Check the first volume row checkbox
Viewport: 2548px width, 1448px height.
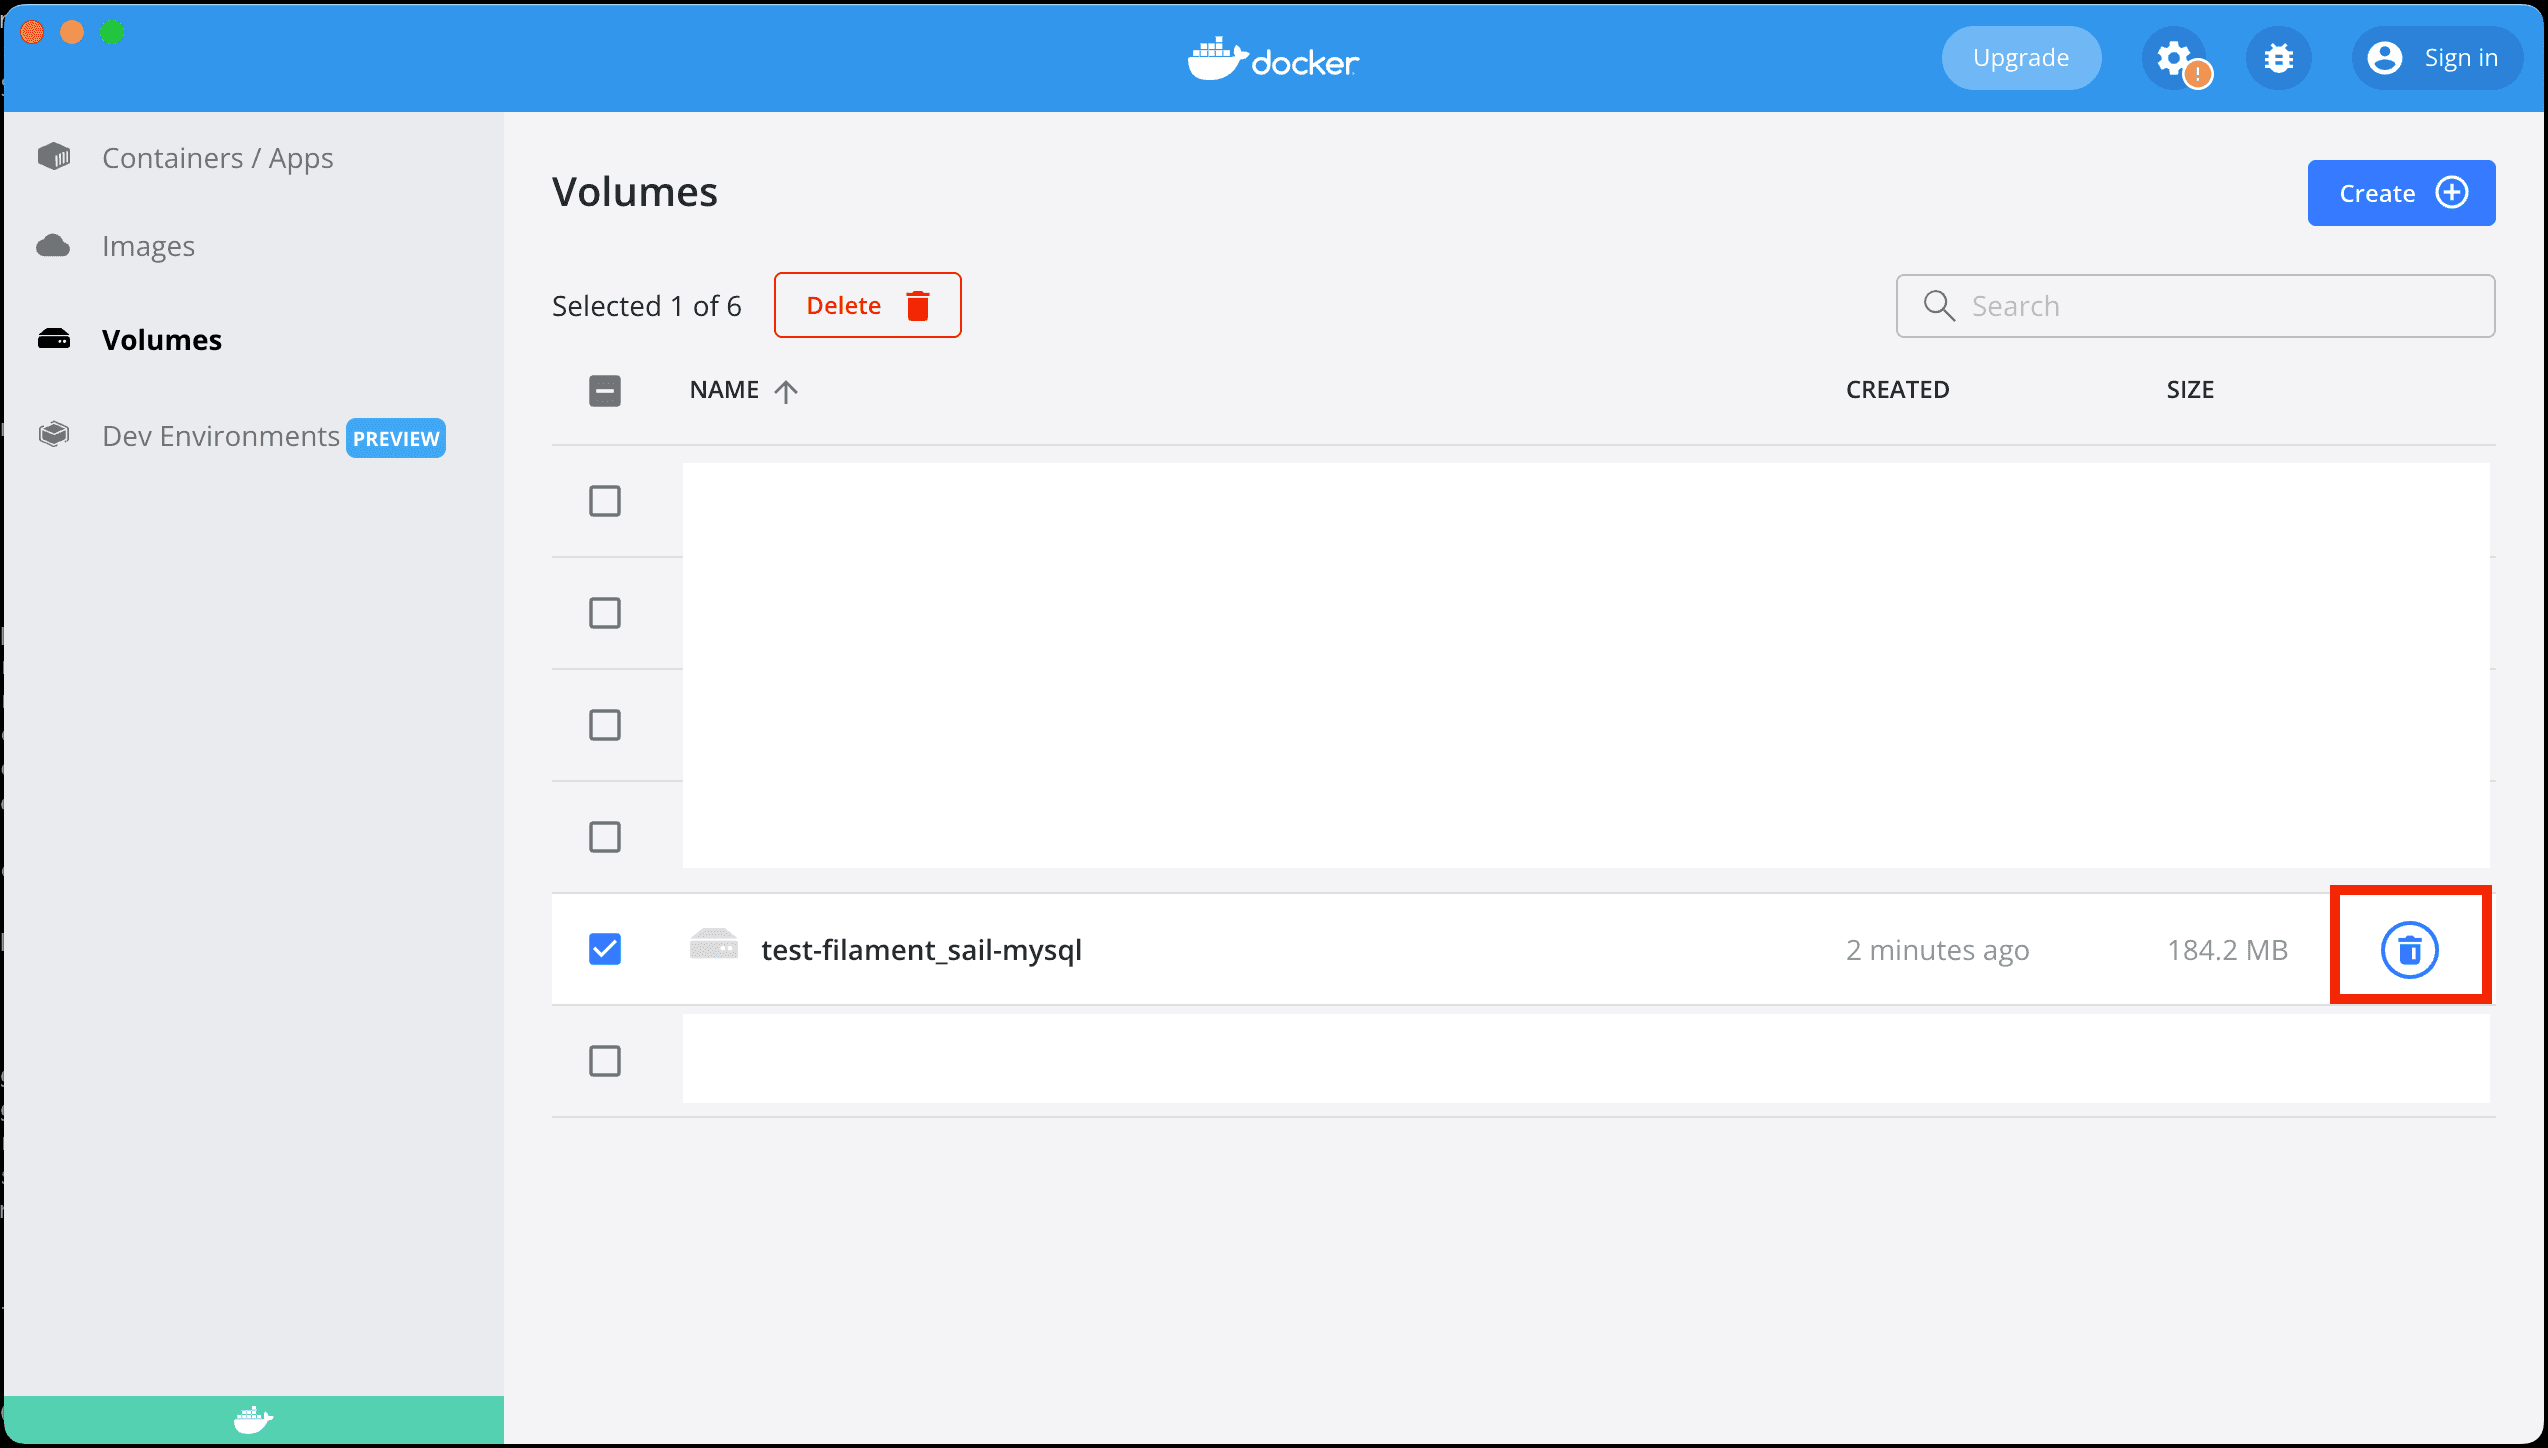tap(605, 501)
